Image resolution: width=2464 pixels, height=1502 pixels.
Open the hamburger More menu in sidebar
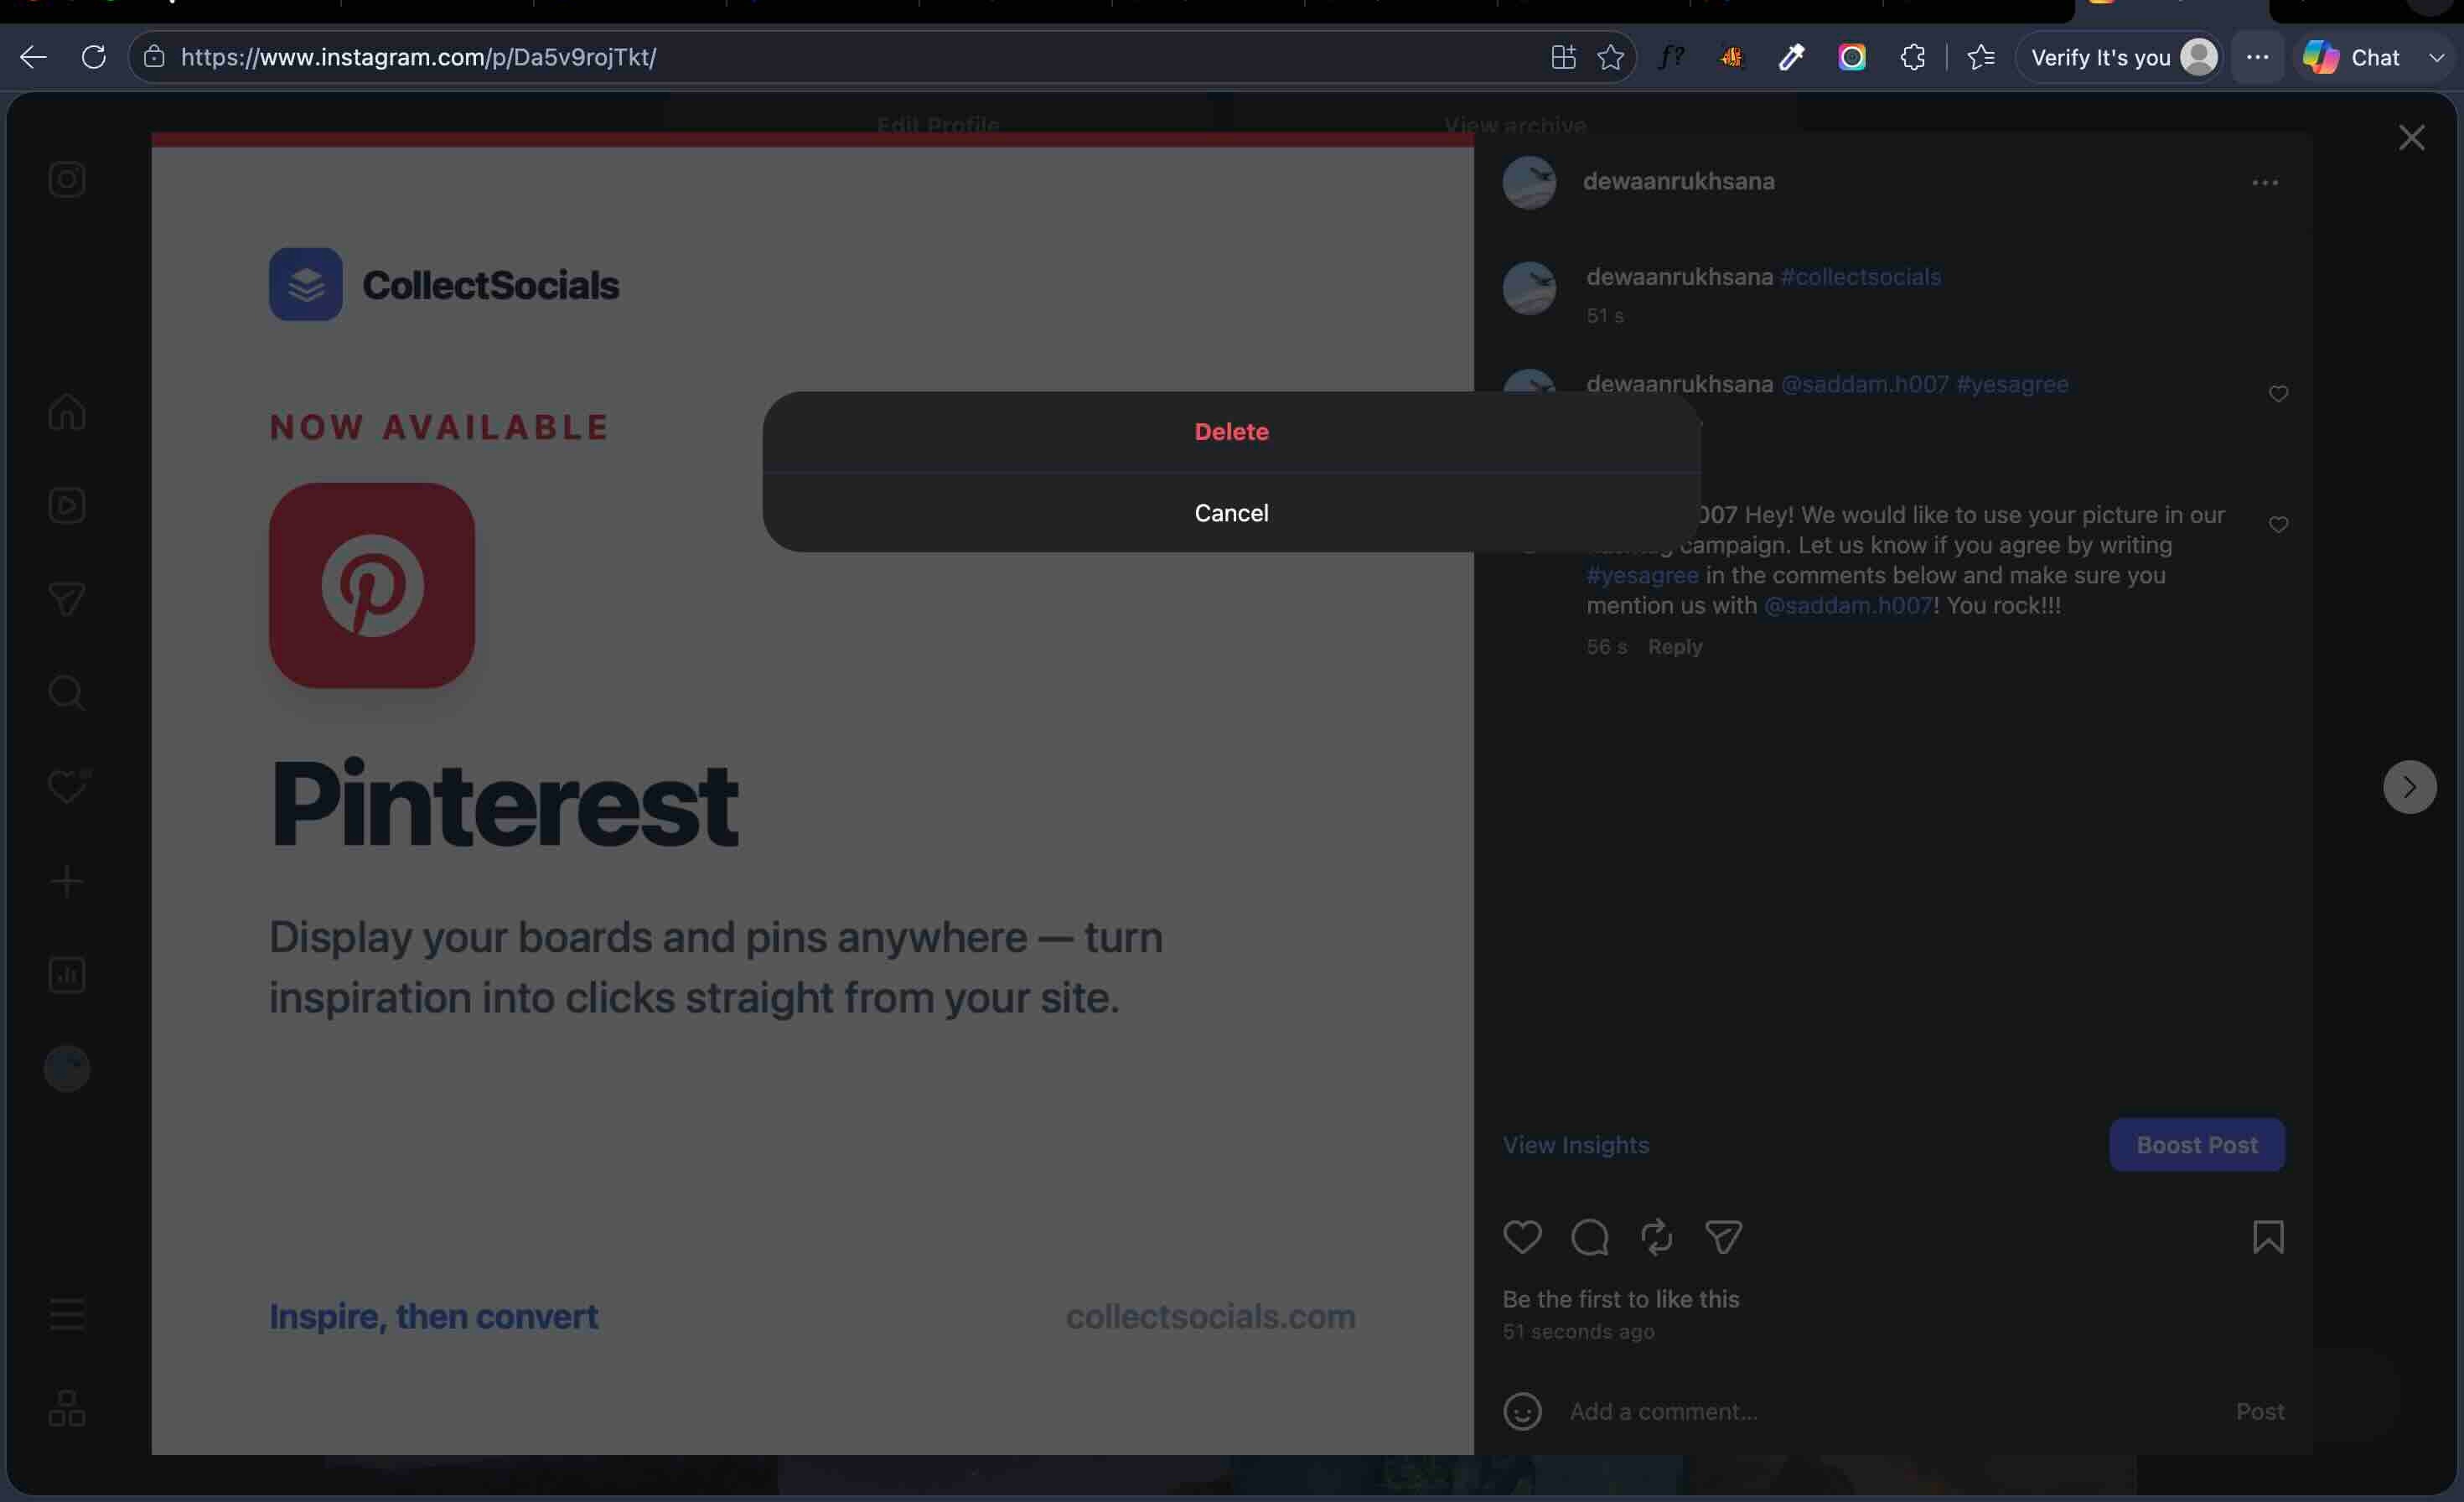pyautogui.click(x=67, y=1313)
